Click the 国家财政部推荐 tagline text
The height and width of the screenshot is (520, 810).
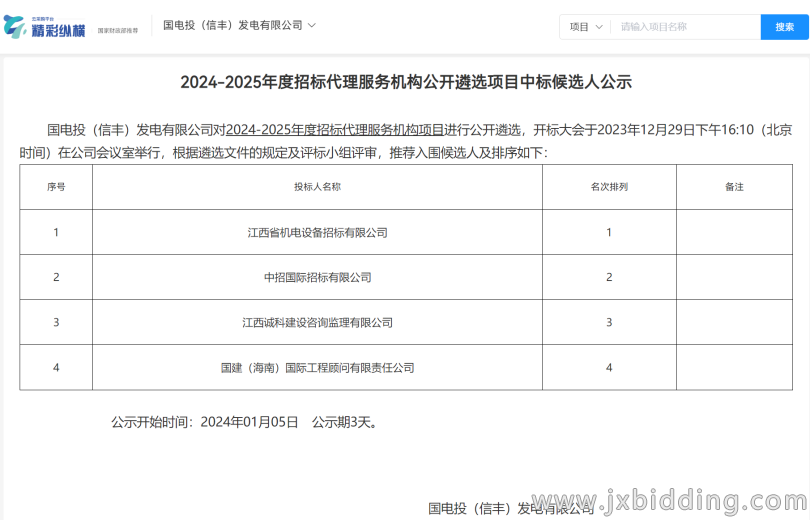tap(117, 32)
